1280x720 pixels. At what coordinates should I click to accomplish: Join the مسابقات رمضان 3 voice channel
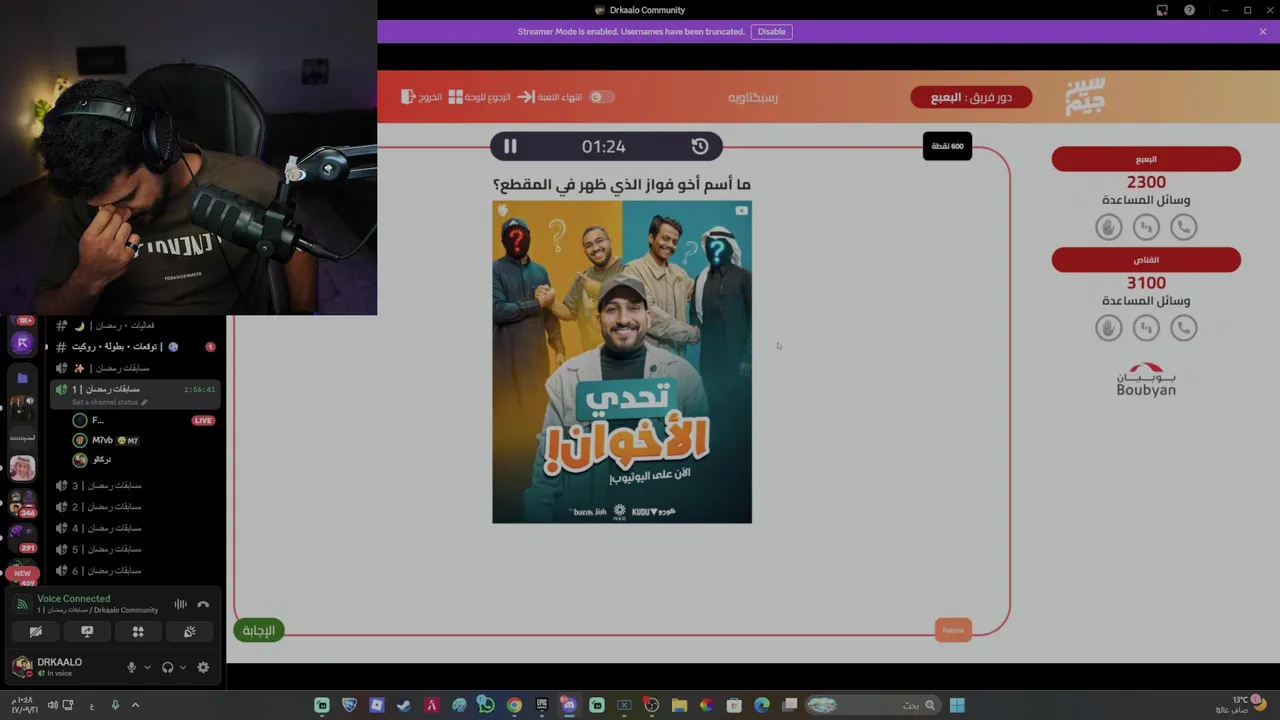click(136, 486)
